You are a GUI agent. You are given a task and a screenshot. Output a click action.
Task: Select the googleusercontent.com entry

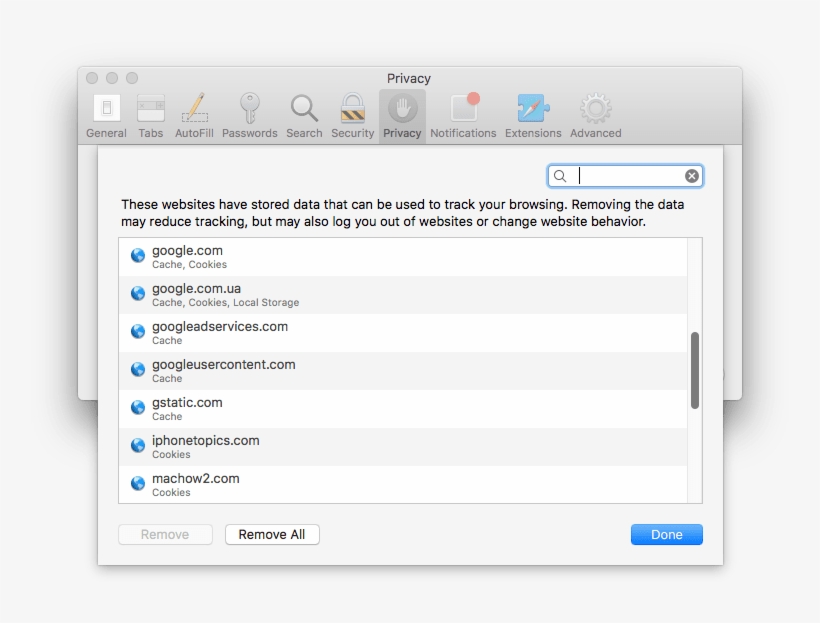point(403,371)
